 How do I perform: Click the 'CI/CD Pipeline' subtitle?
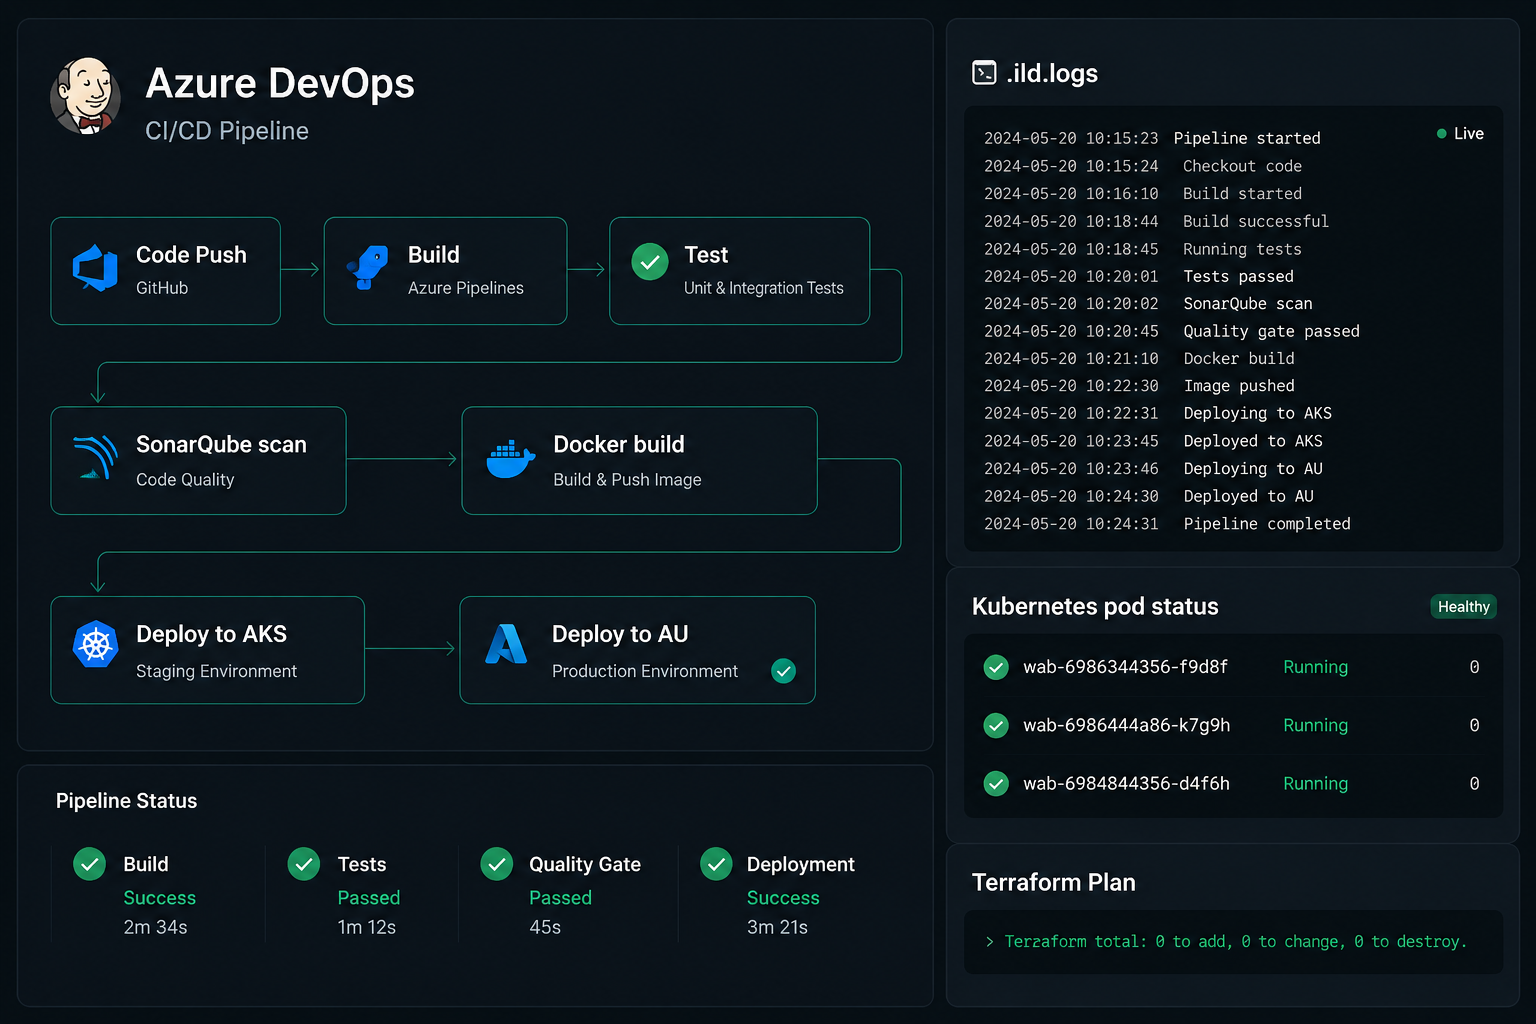227,131
